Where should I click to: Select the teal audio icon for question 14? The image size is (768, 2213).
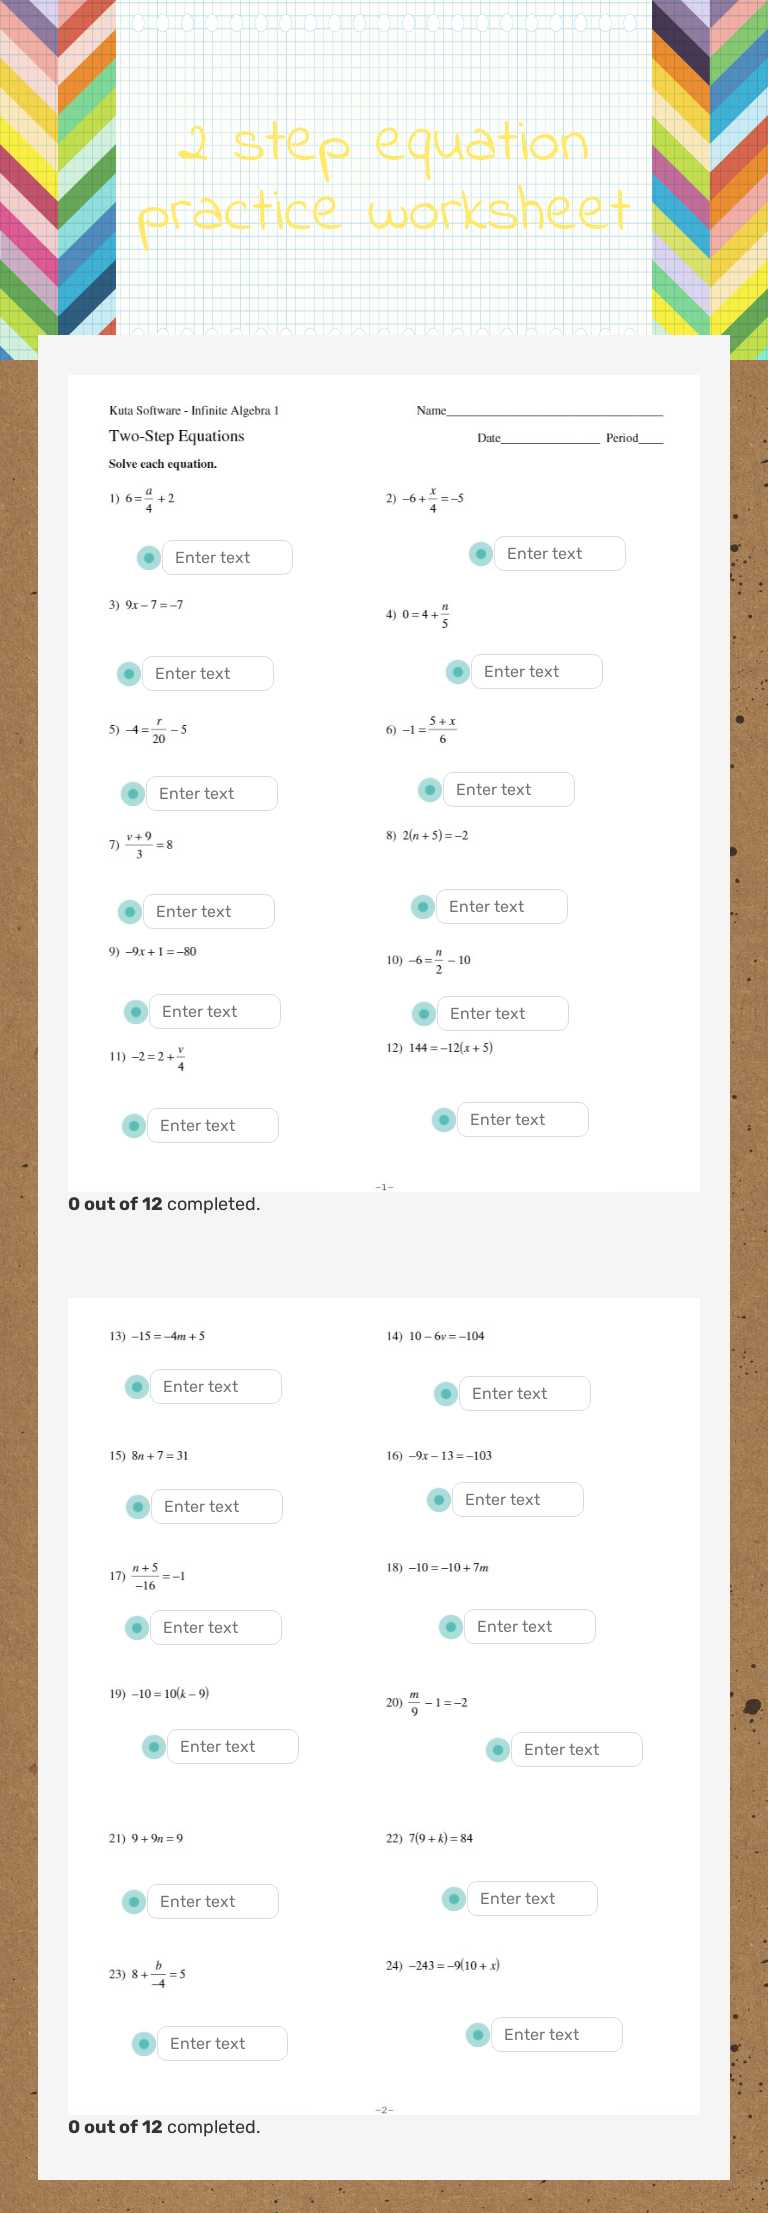pyautogui.click(x=445, y=1393)
